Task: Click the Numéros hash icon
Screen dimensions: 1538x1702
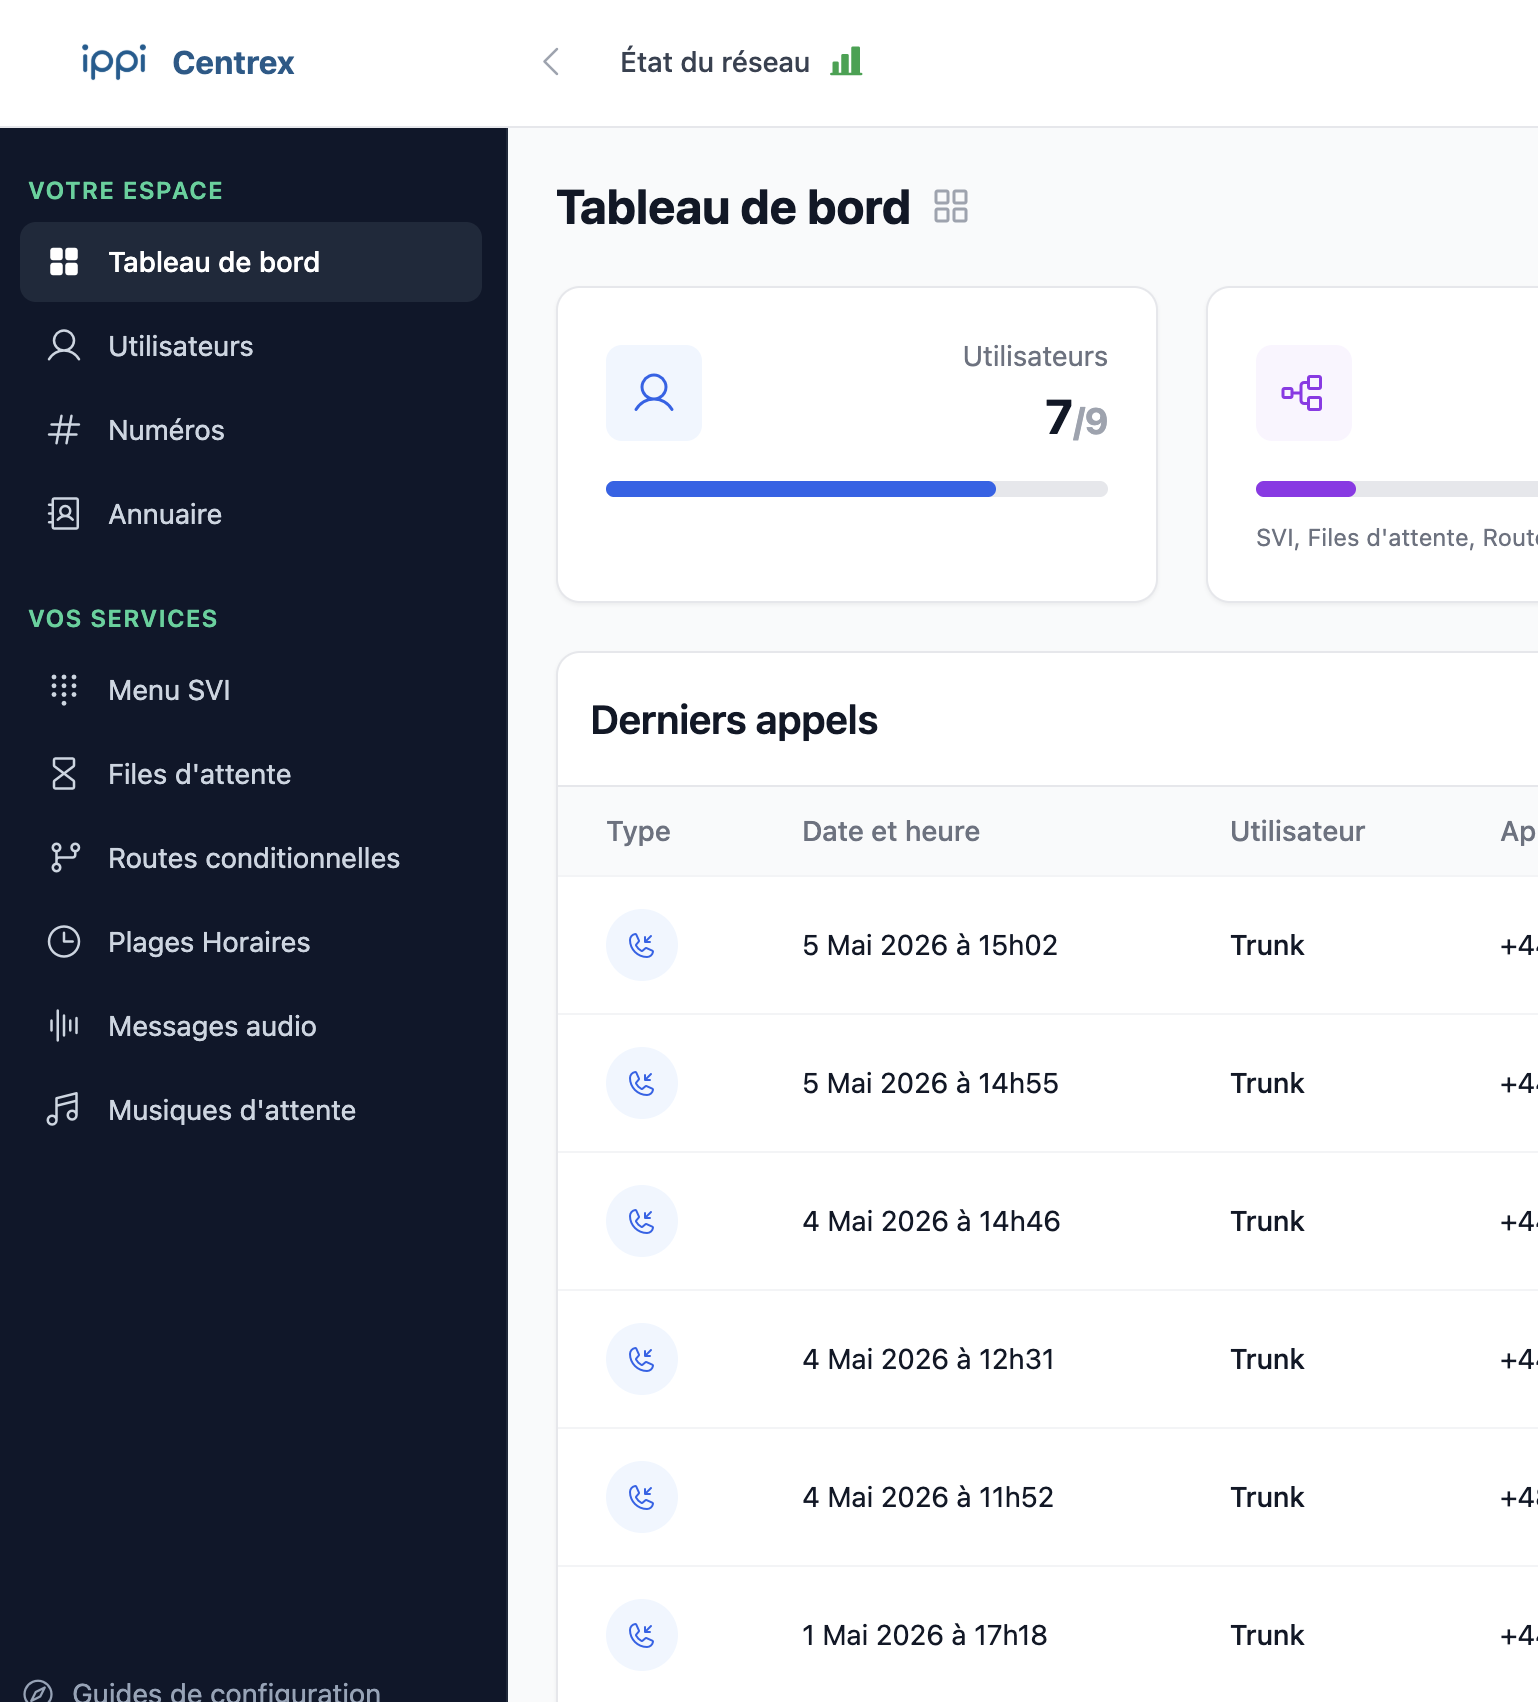Action: (x=64, y=430)
